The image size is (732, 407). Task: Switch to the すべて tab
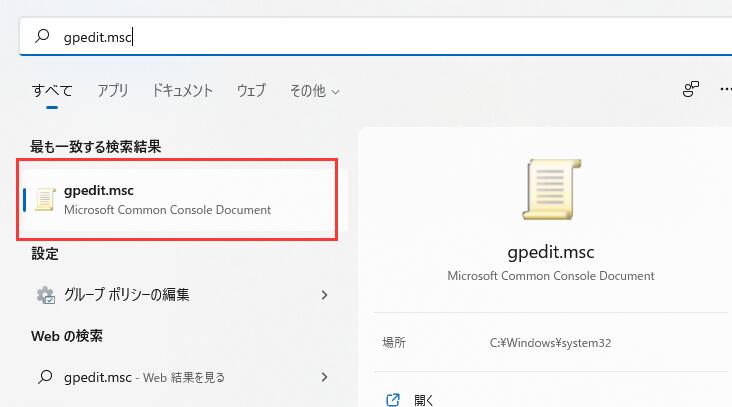[52, 90]
